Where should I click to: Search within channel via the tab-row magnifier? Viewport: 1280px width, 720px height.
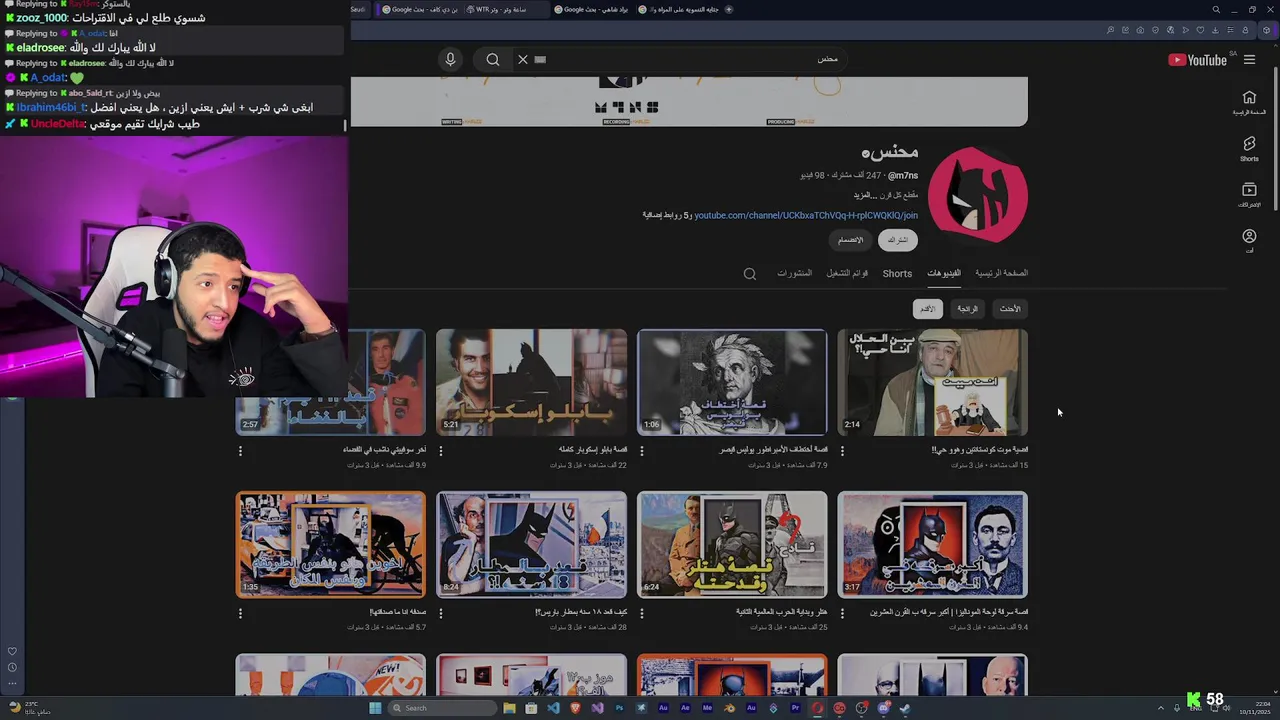pyautogui.click(x=750, y=273)
